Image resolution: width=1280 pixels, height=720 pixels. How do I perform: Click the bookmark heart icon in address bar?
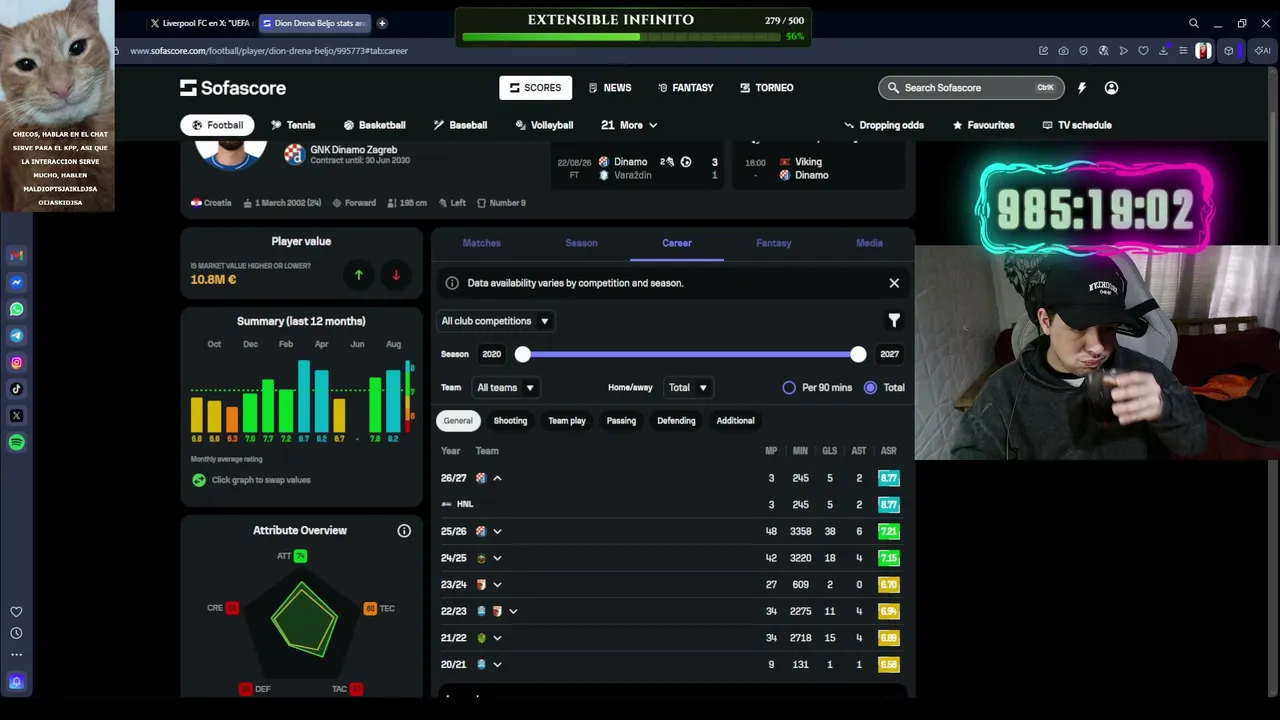point(1143,51)
